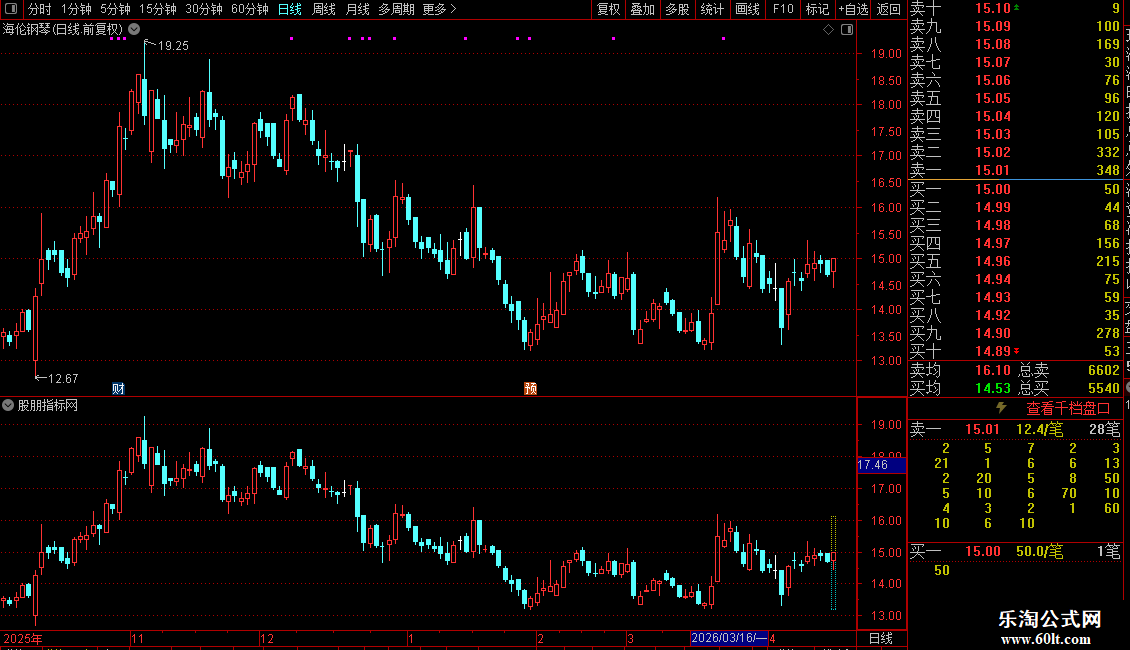1130x650 pixels.
Task: Activate the 画线 drawing tool
Action: click(x=747, y=9)
